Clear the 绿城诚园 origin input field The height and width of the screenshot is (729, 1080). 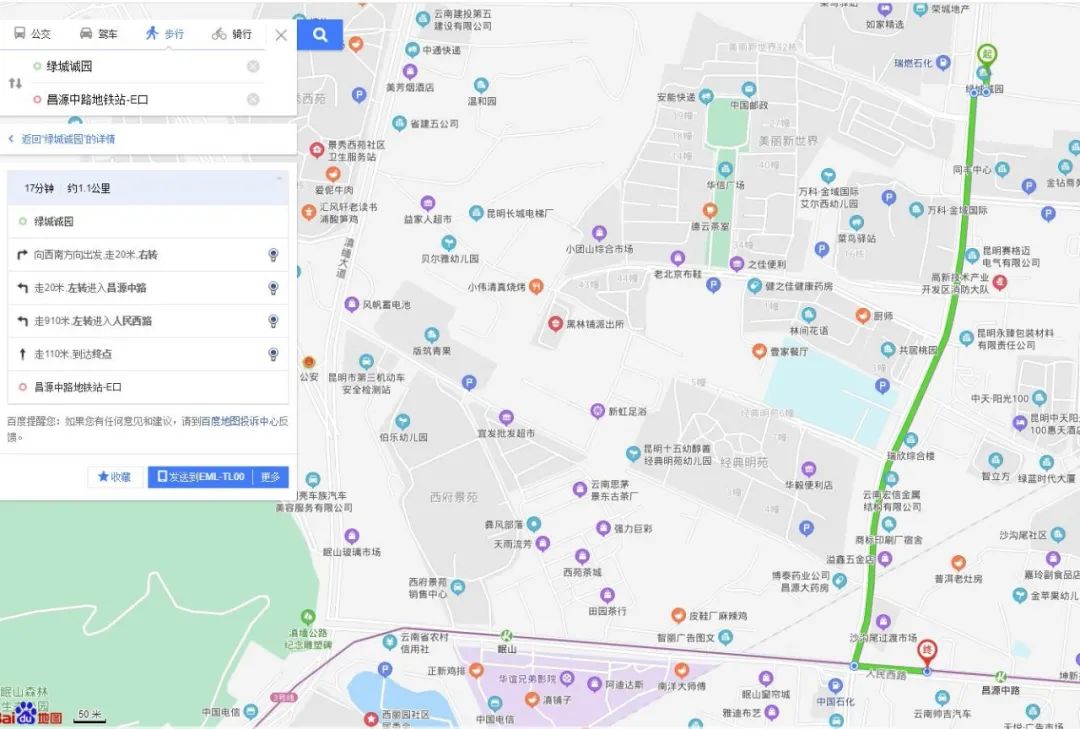(x=252, y=66)
